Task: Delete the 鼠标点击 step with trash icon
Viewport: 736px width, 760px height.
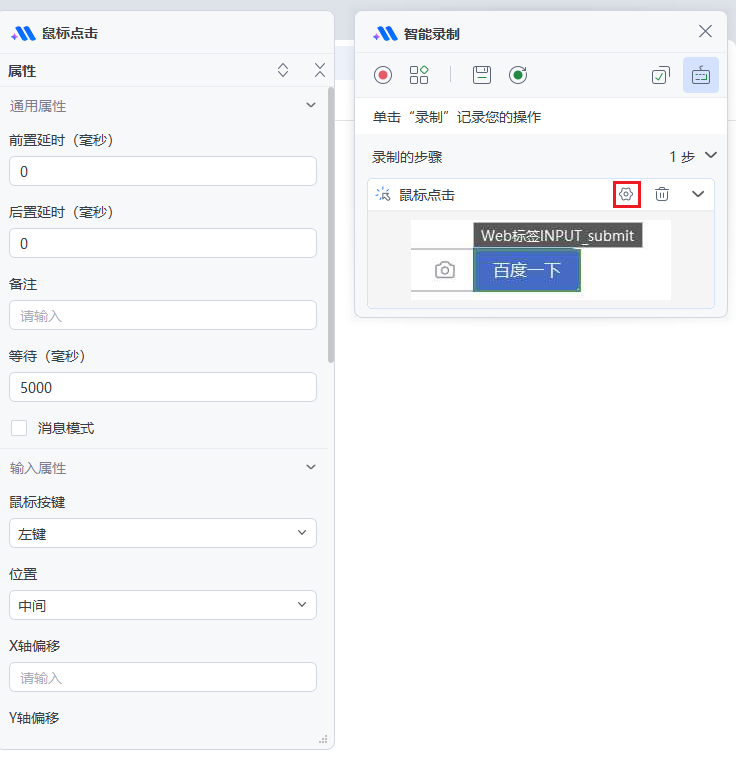Action: point(662,194)
